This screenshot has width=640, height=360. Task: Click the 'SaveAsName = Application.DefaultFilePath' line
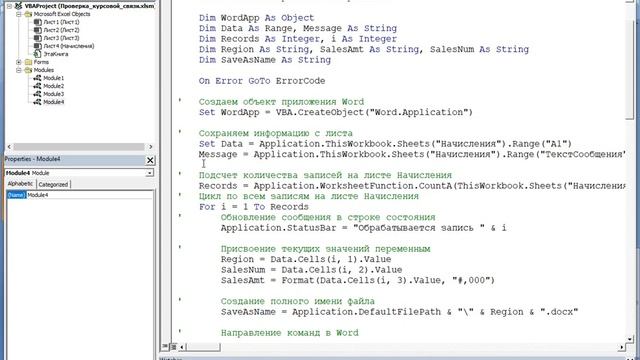click(400, 312)
